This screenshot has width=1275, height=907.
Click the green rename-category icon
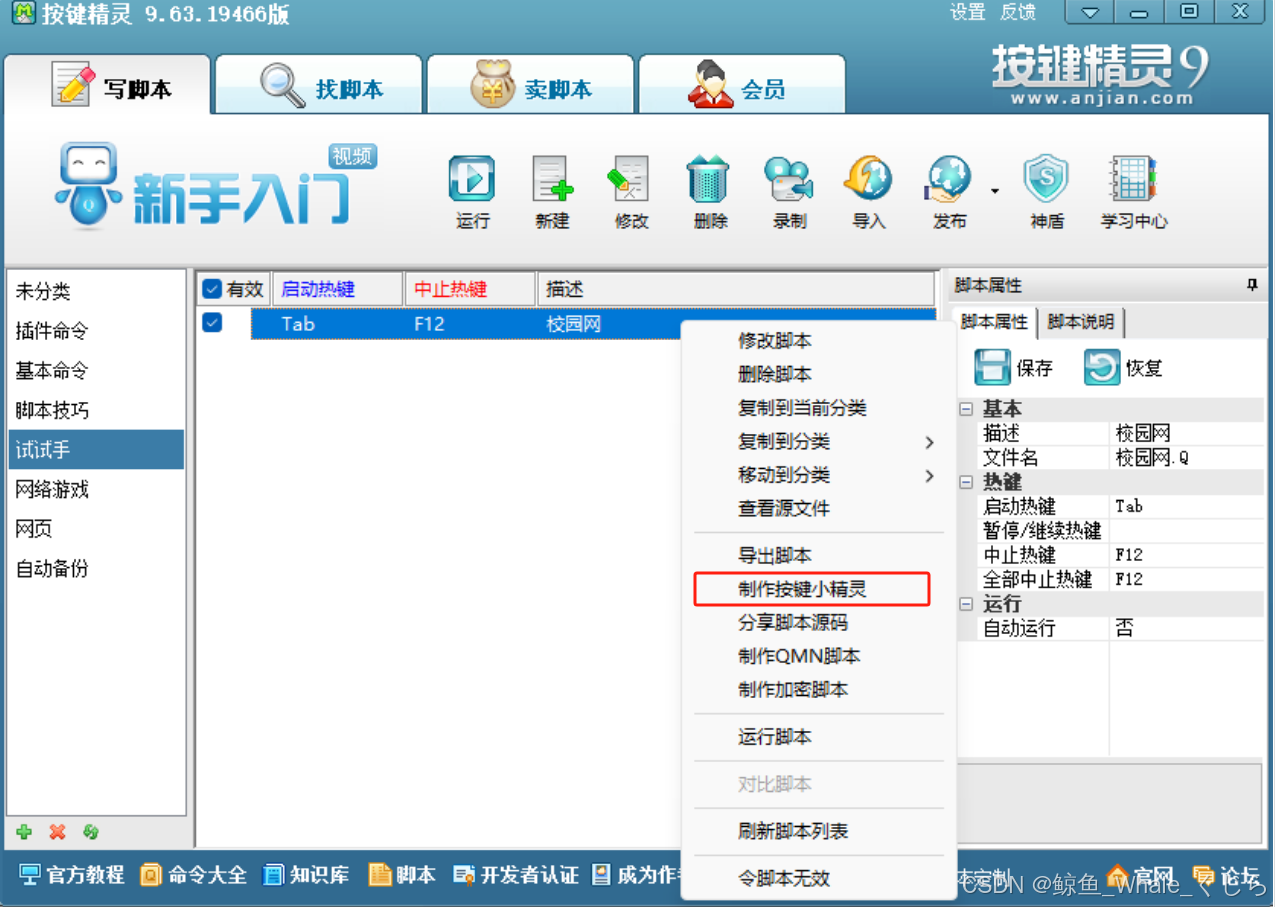91,832
